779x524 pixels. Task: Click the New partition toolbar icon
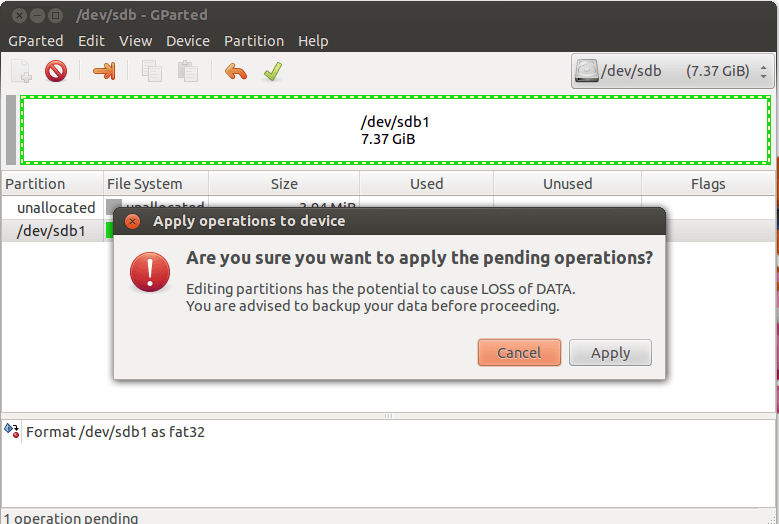coord(21,71)
